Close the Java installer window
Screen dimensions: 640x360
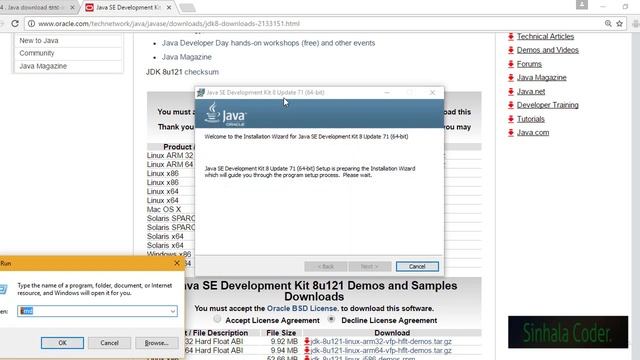point(432,93)
